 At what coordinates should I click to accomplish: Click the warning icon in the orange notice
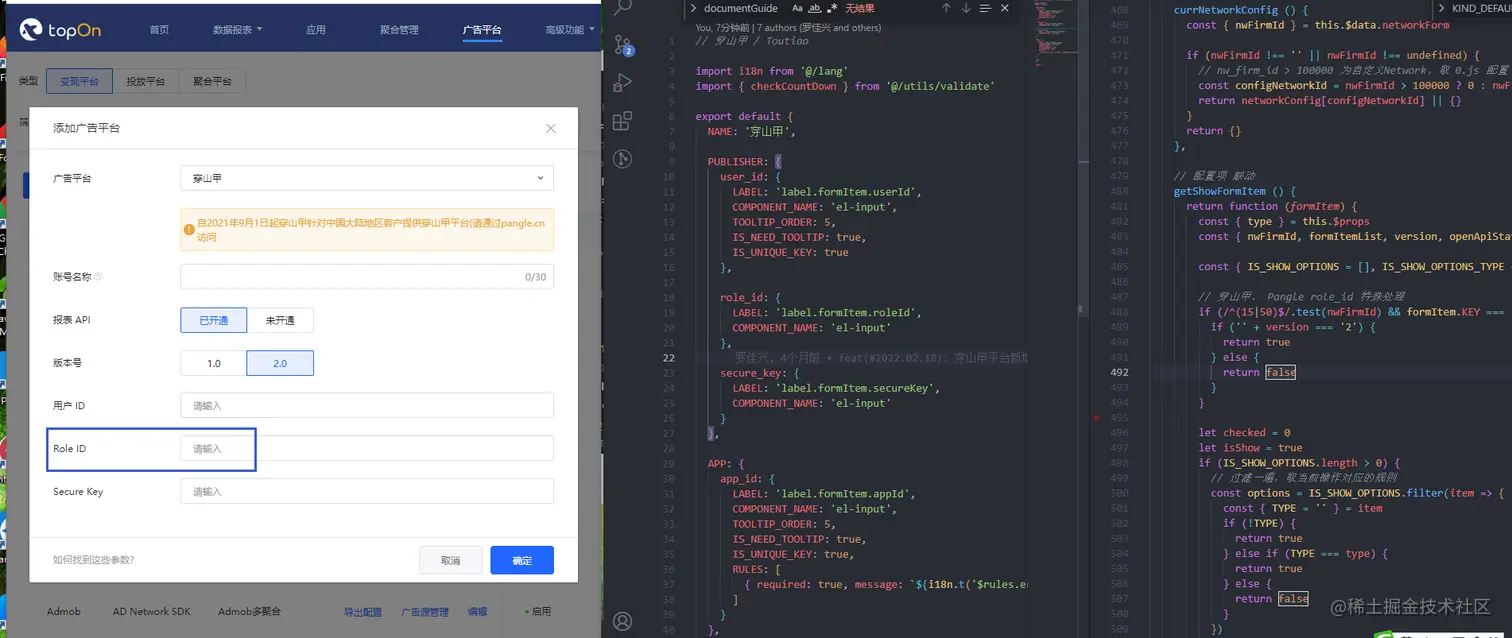click(189, 230)
